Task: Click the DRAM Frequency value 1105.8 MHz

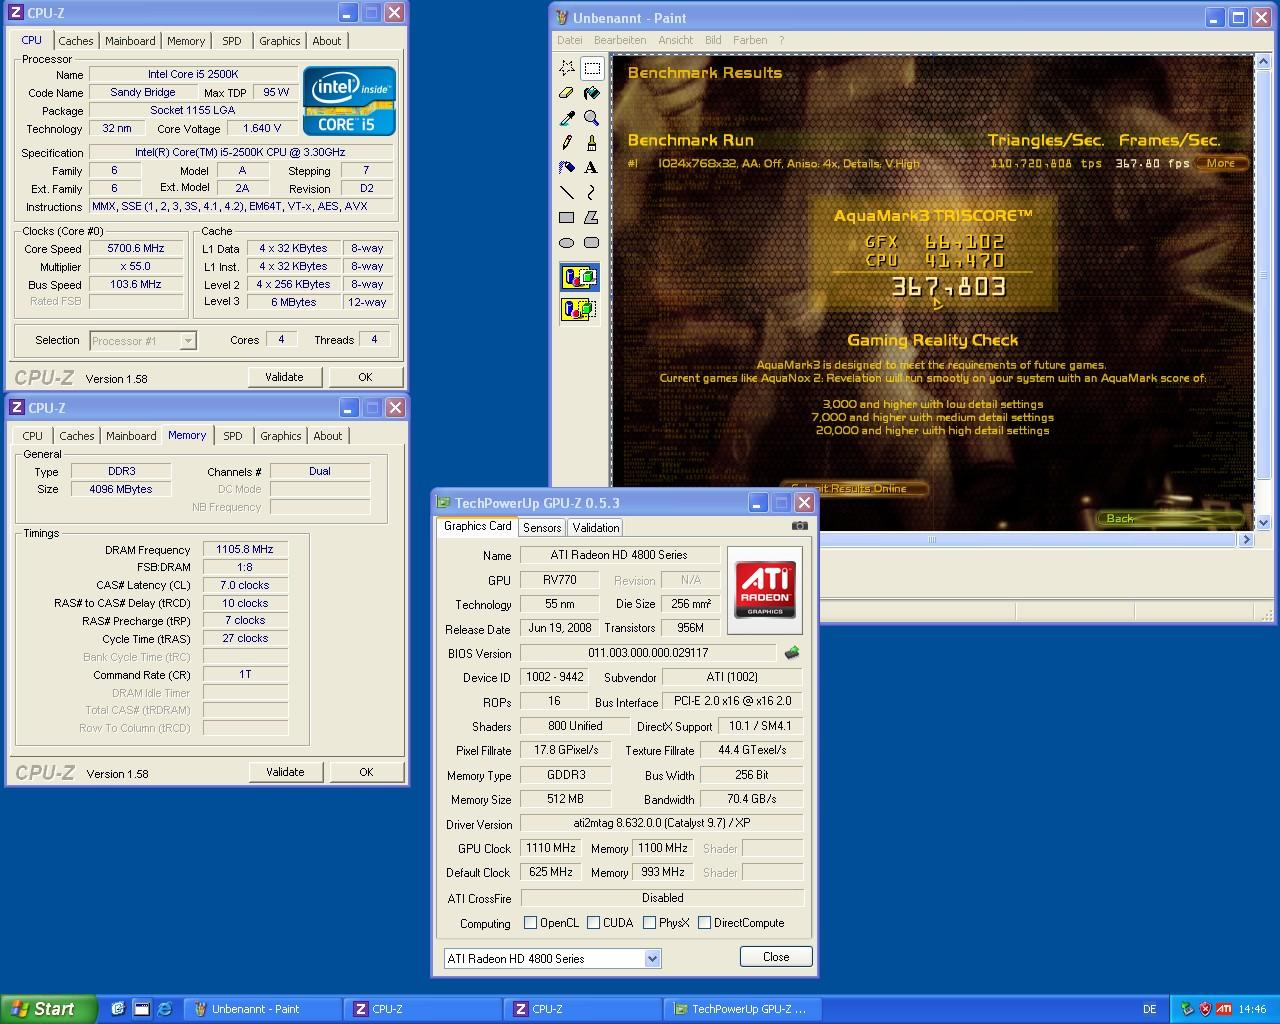Action: (x=245, y=550)
